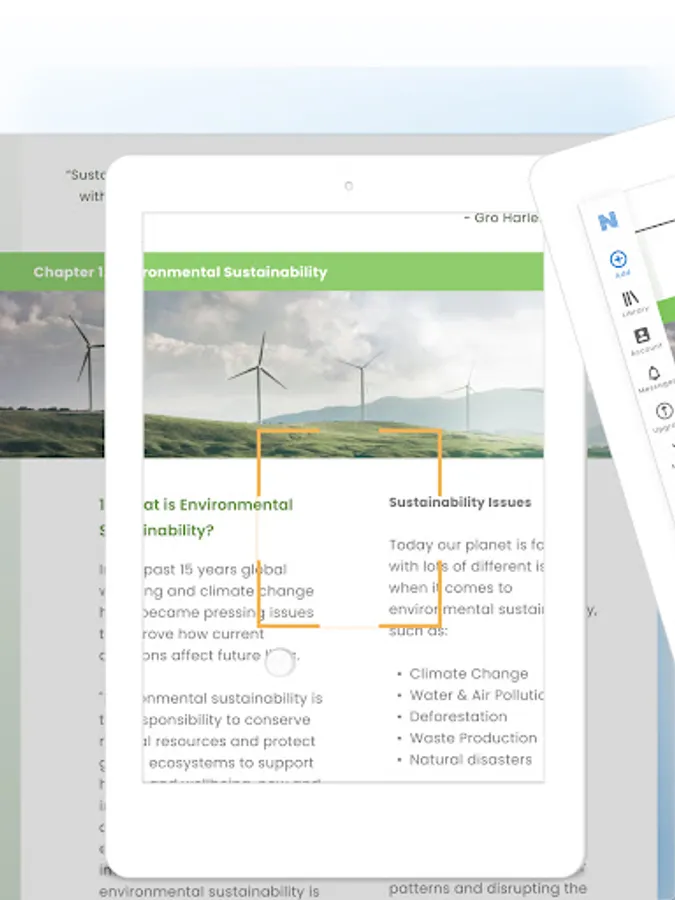This screenshot has width=675, height=900.
Task: Click the 'Natural disasters' bullet item
Action: point(470,759)
